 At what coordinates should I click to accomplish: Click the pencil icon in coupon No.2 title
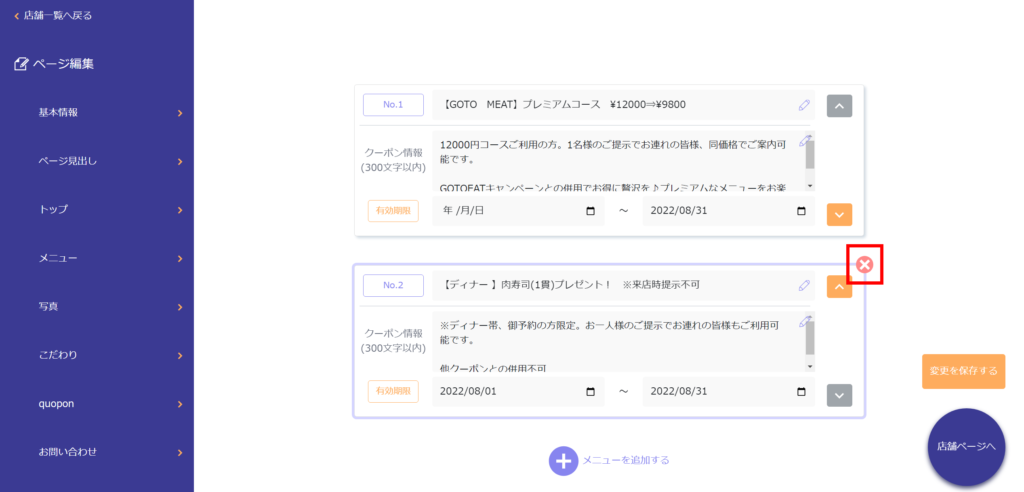click(x=804, y=286)
